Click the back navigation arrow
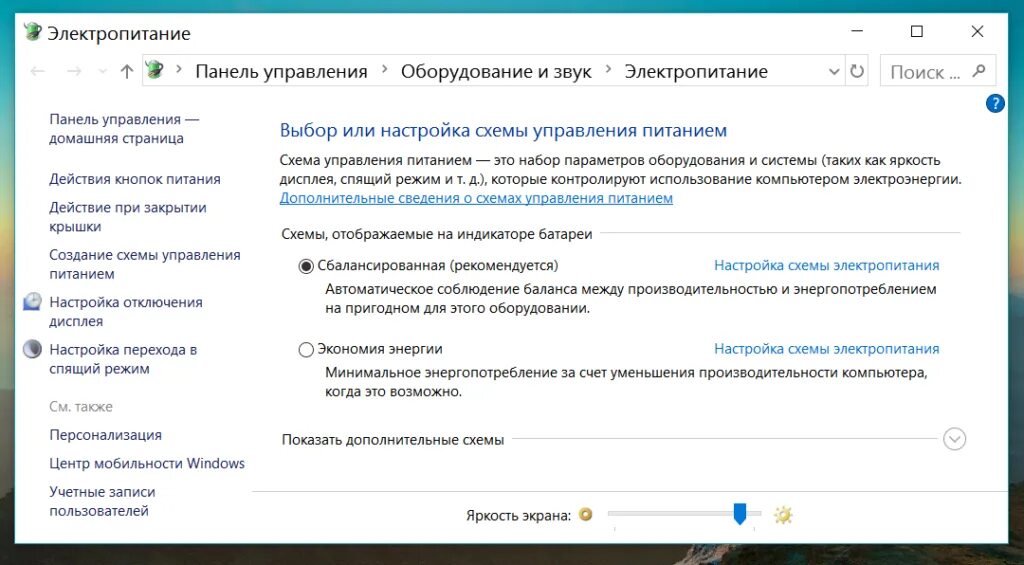 (37, 71)
